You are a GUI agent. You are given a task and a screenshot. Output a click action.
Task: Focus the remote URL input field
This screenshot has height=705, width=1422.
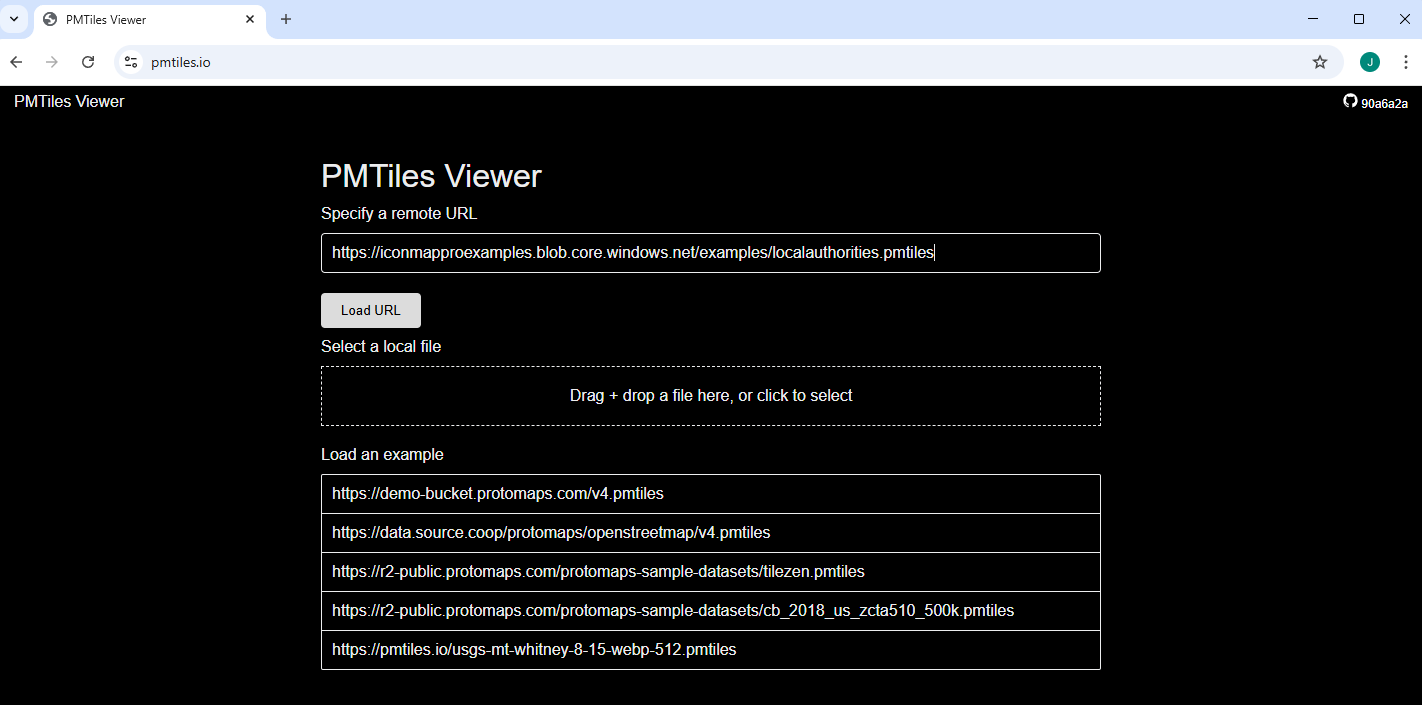pos(710,253)
